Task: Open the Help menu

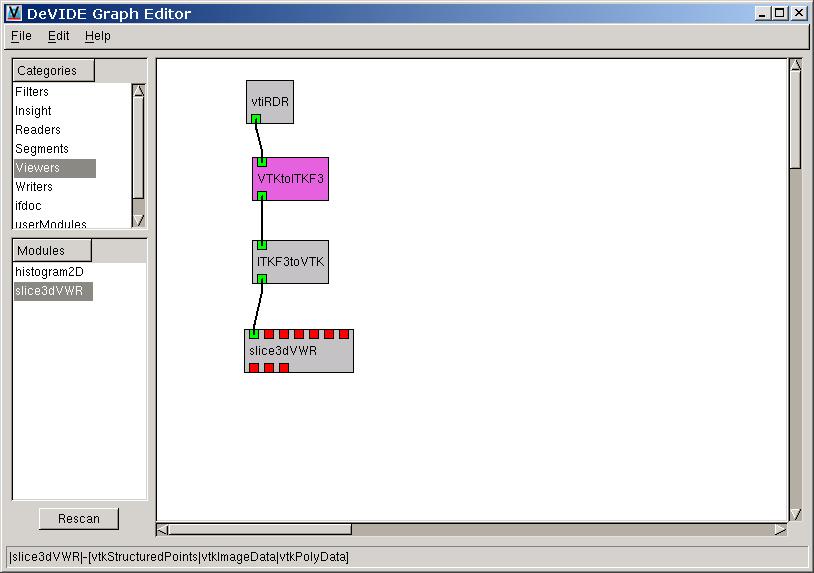Action: (x=98, y=36)
